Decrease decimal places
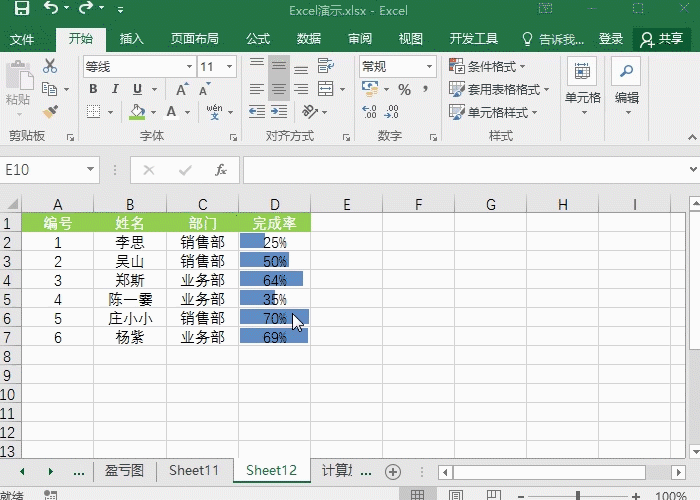This screenshot has width=700, height=500. 392,112
